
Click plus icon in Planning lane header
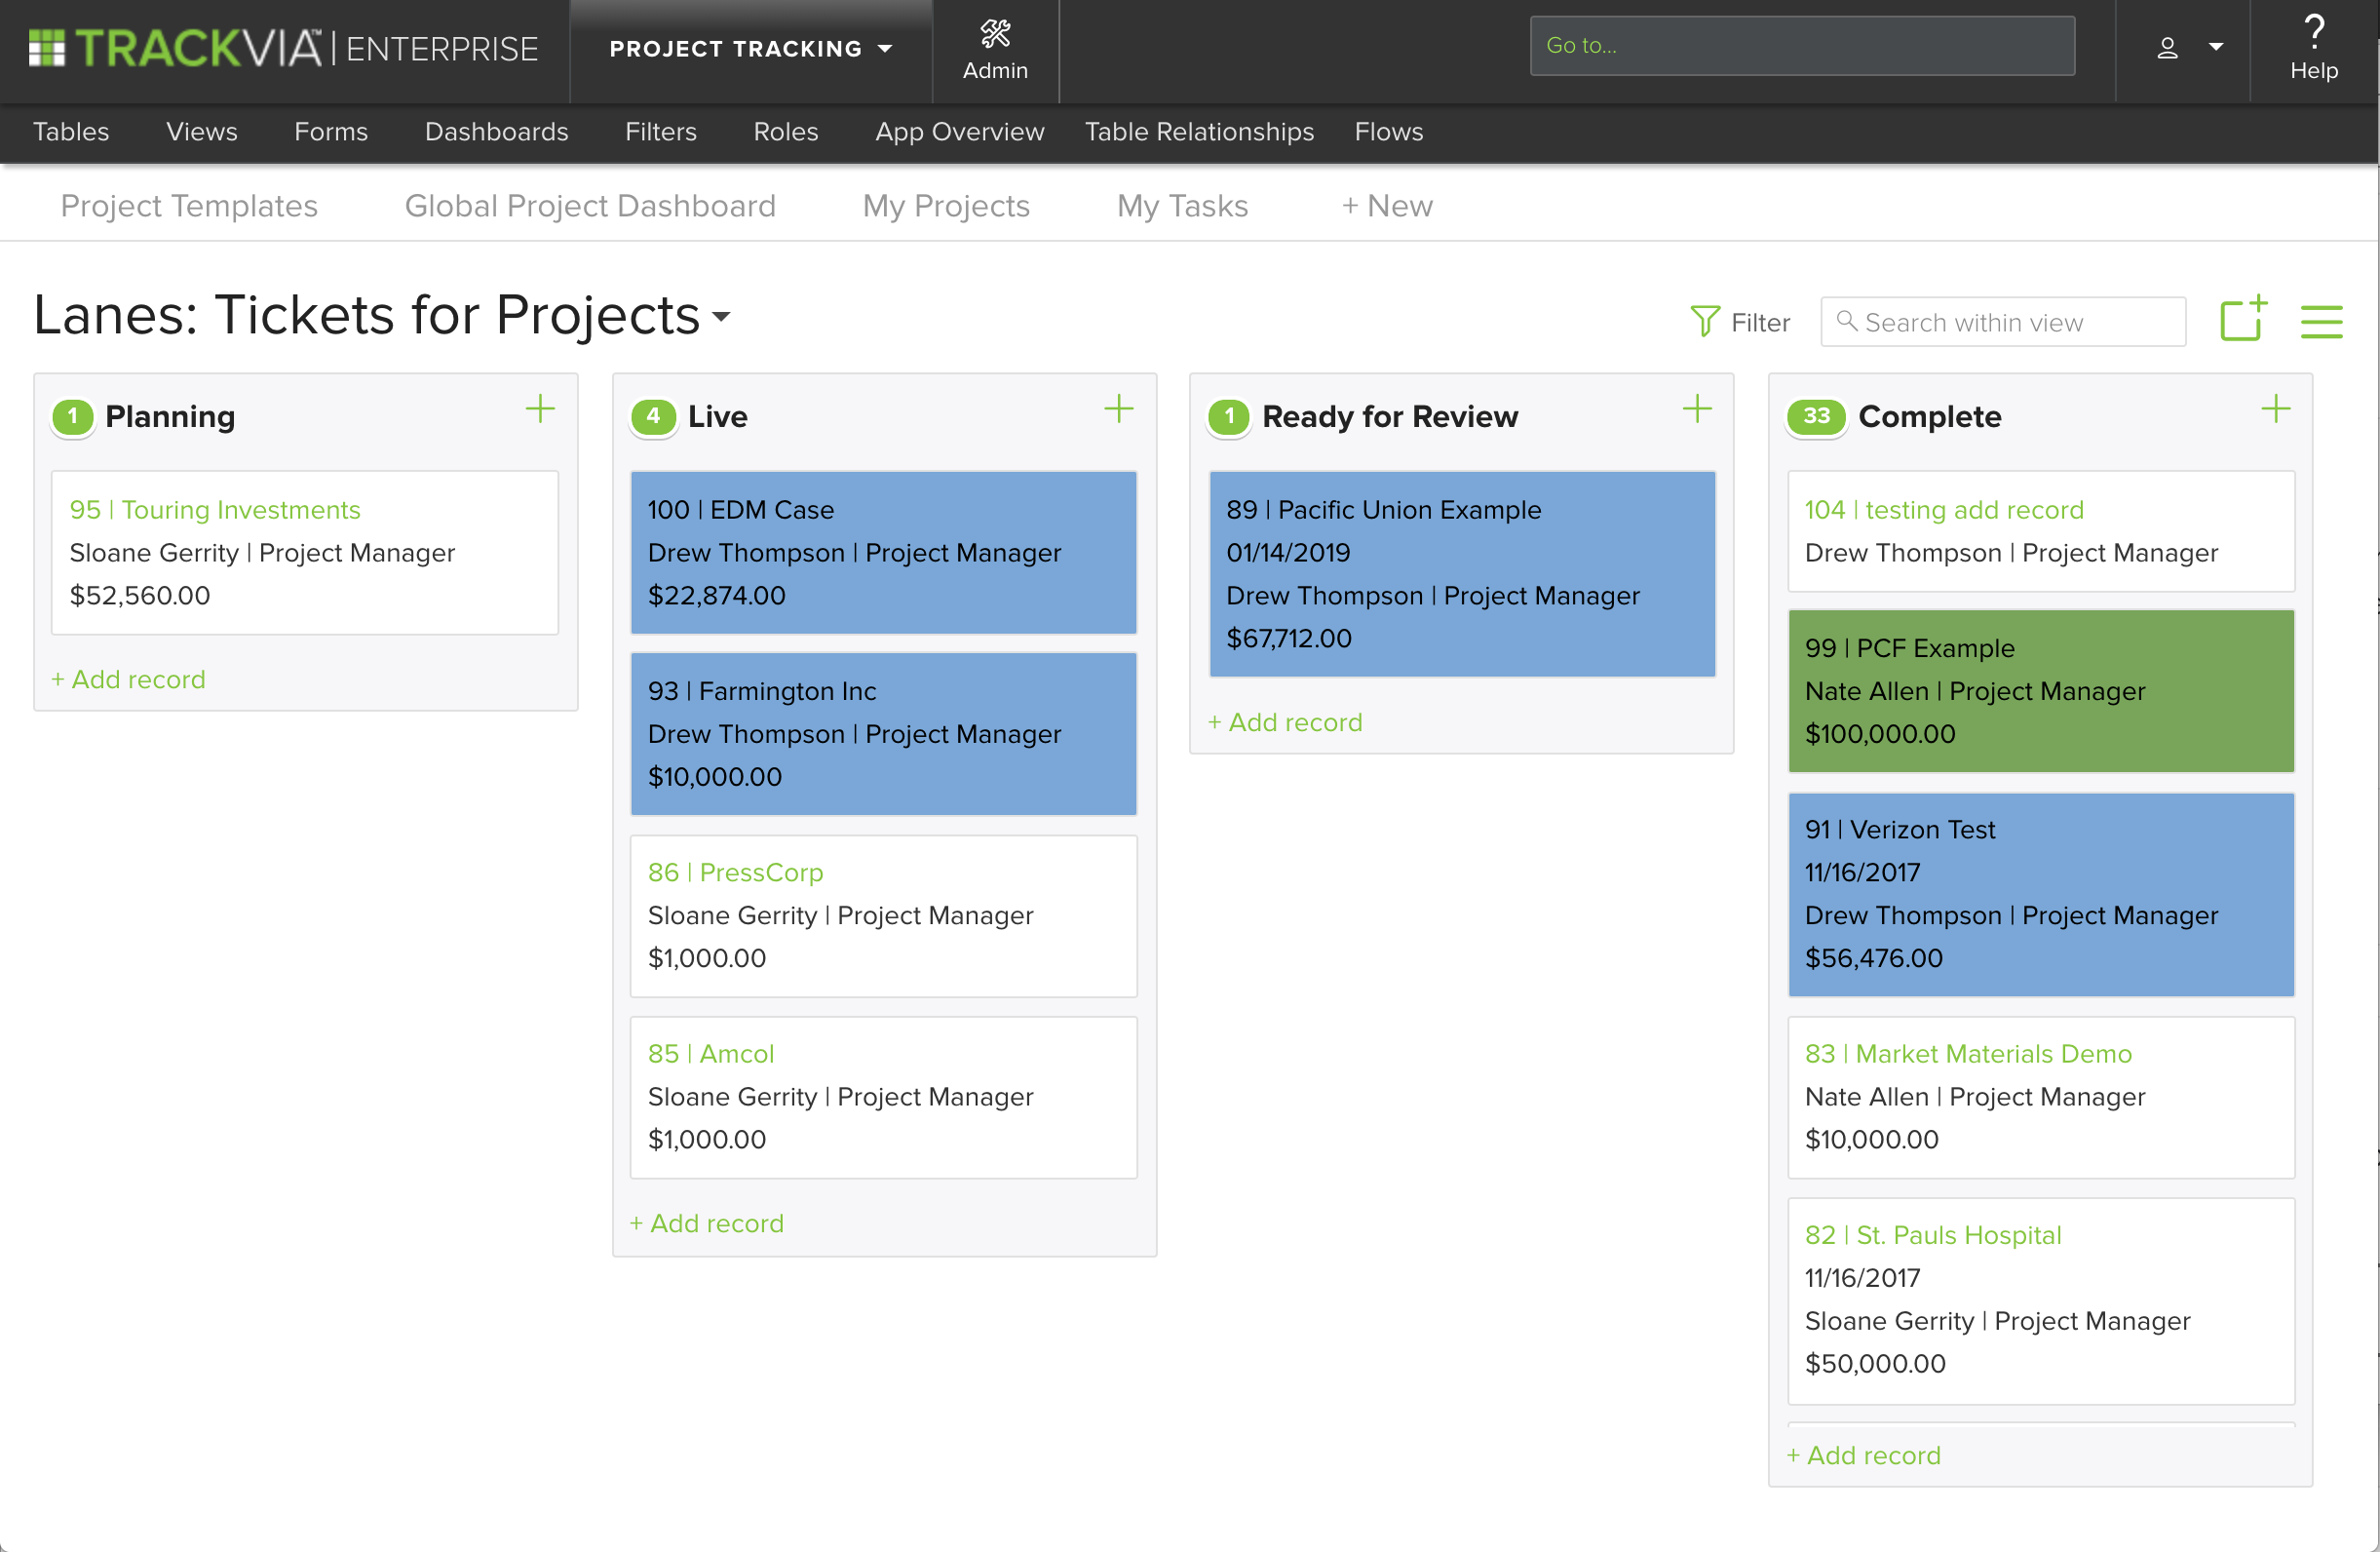540,408
